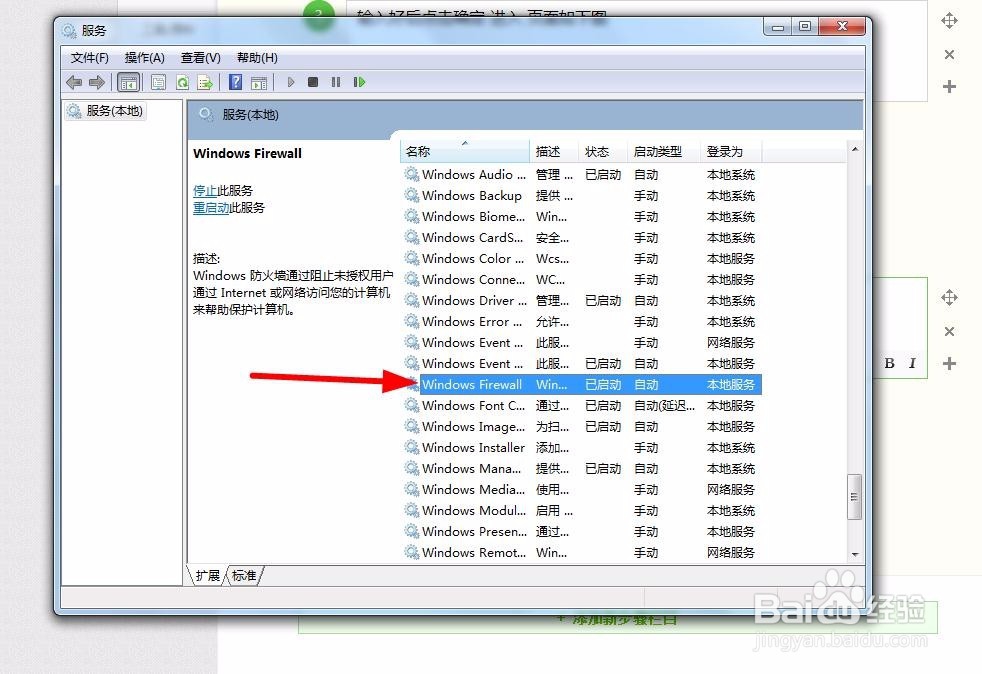Select the Windows Modul... service row

pyautogui.click(x=581, y=511)
